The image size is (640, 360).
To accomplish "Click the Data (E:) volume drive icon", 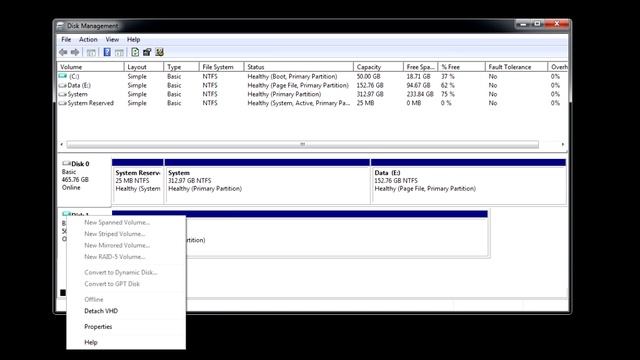I will [62, 85].
